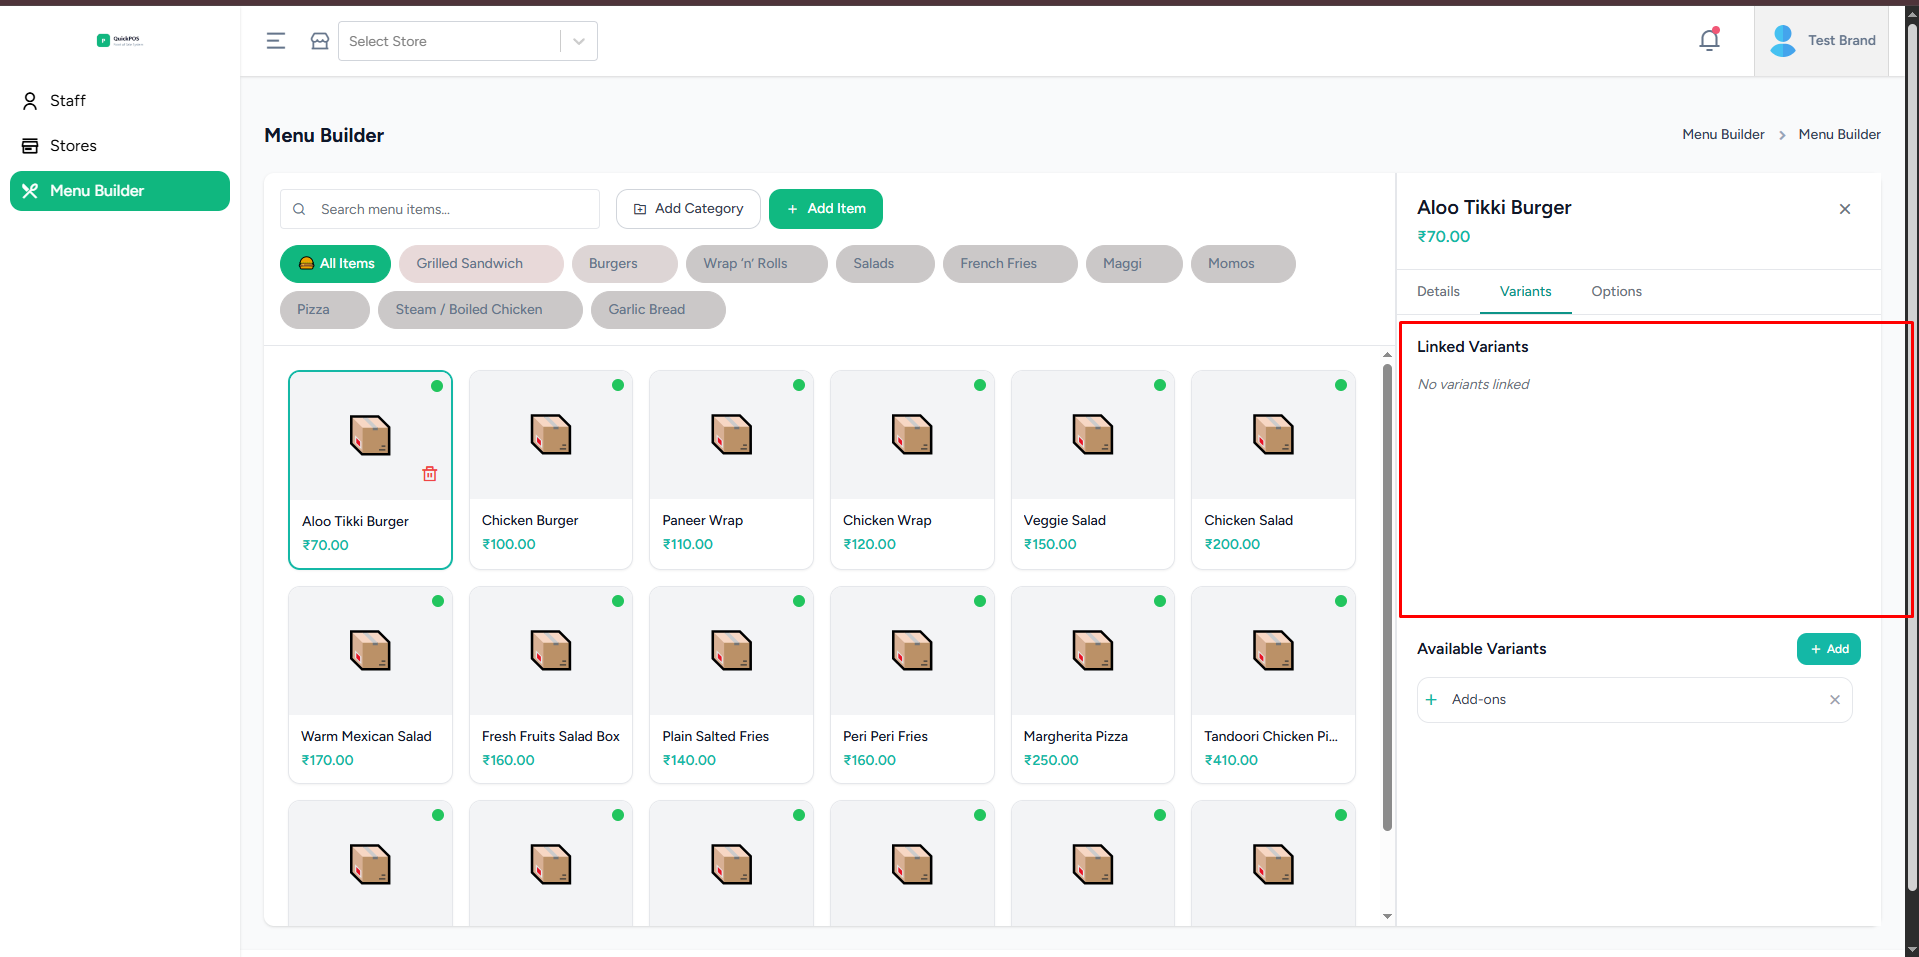Click the plus icon beside Add-ons
The height and width of the screenshot is (957, 1919).
click(x=1431, y=700)
